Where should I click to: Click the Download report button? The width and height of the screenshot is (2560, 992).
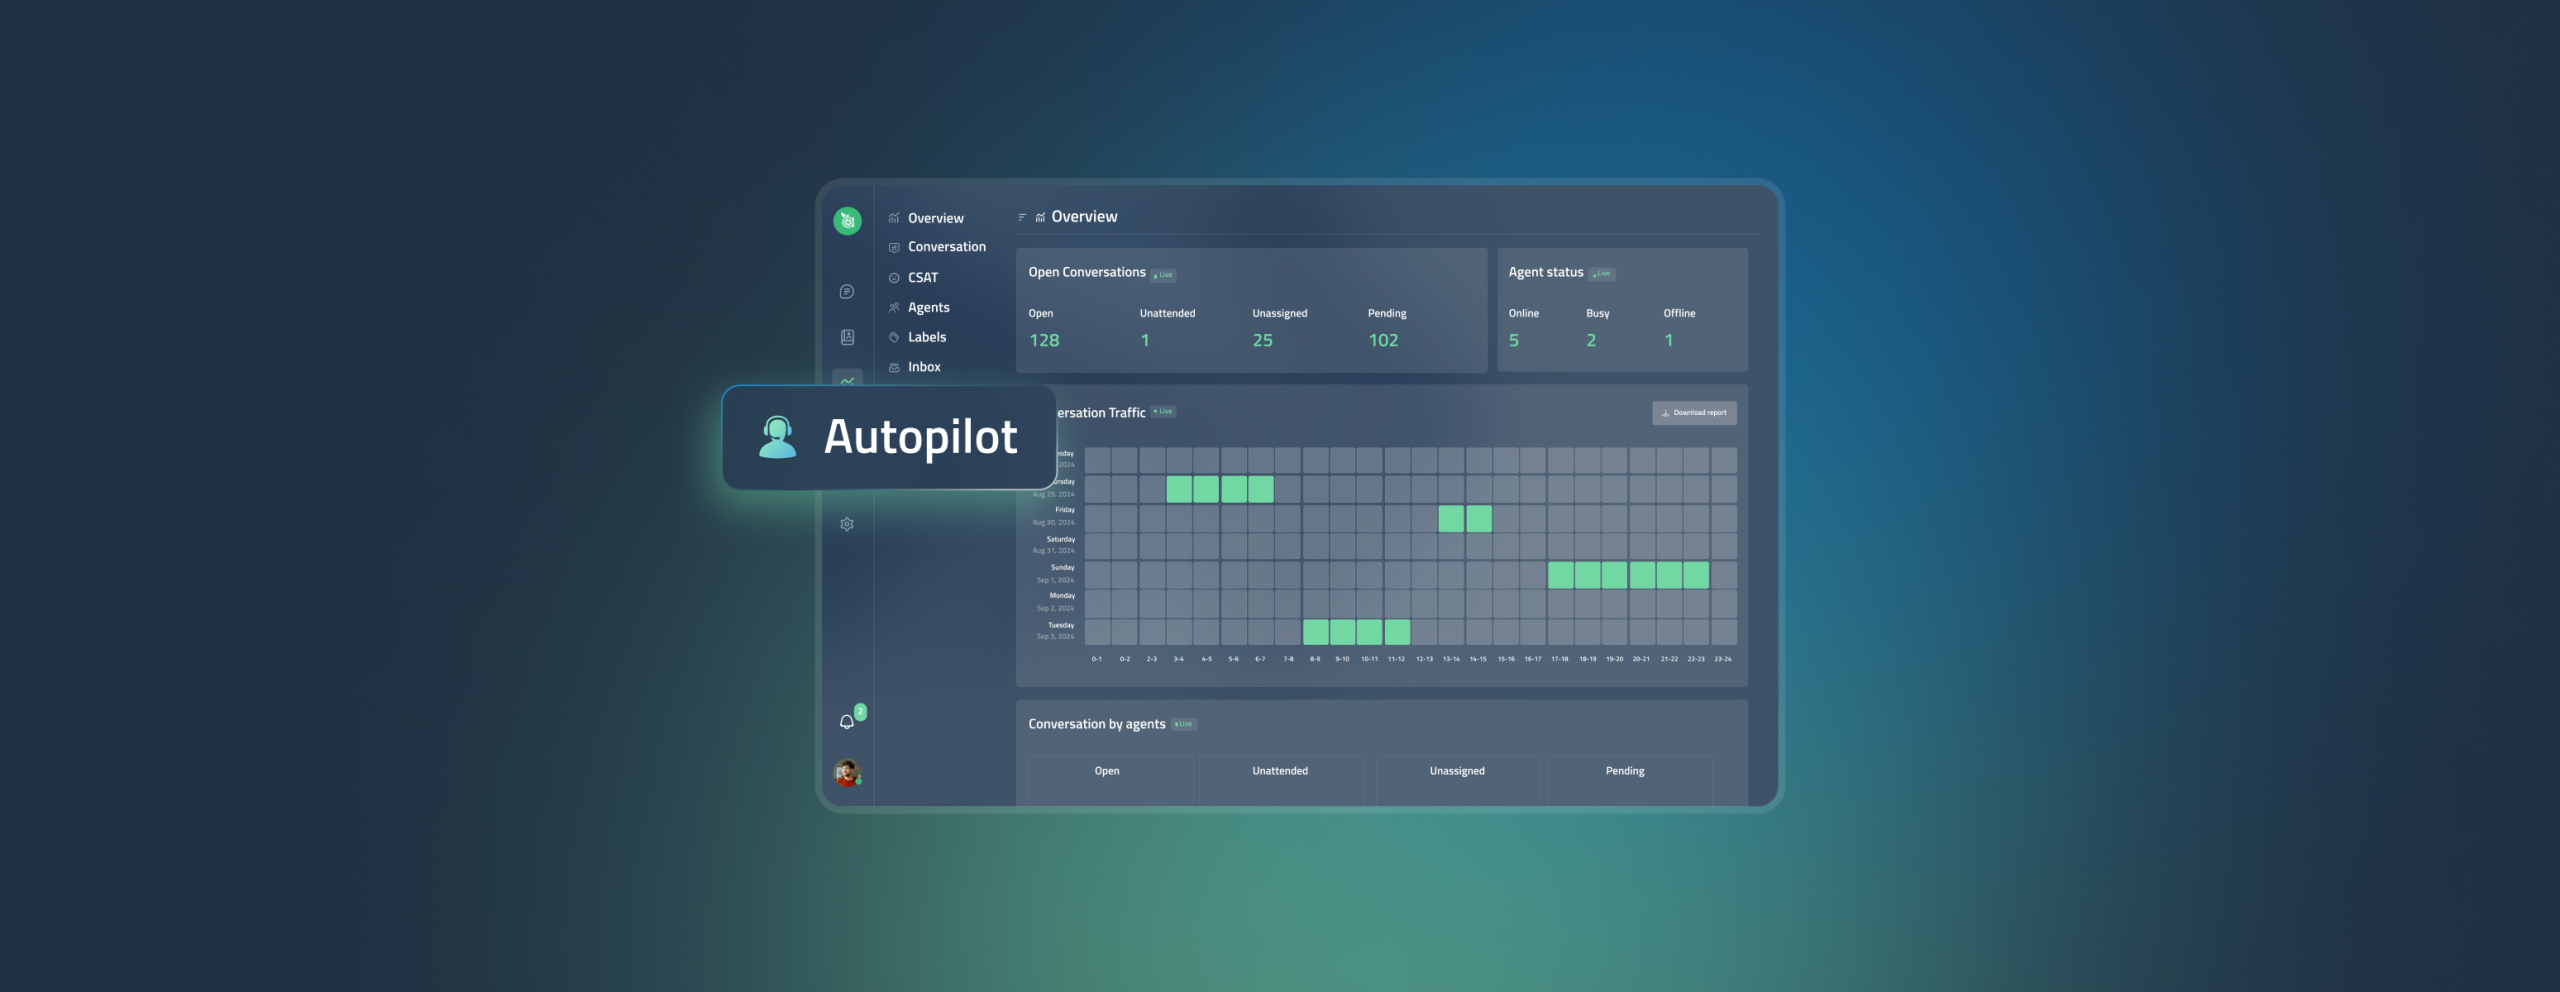[1694, 413]
